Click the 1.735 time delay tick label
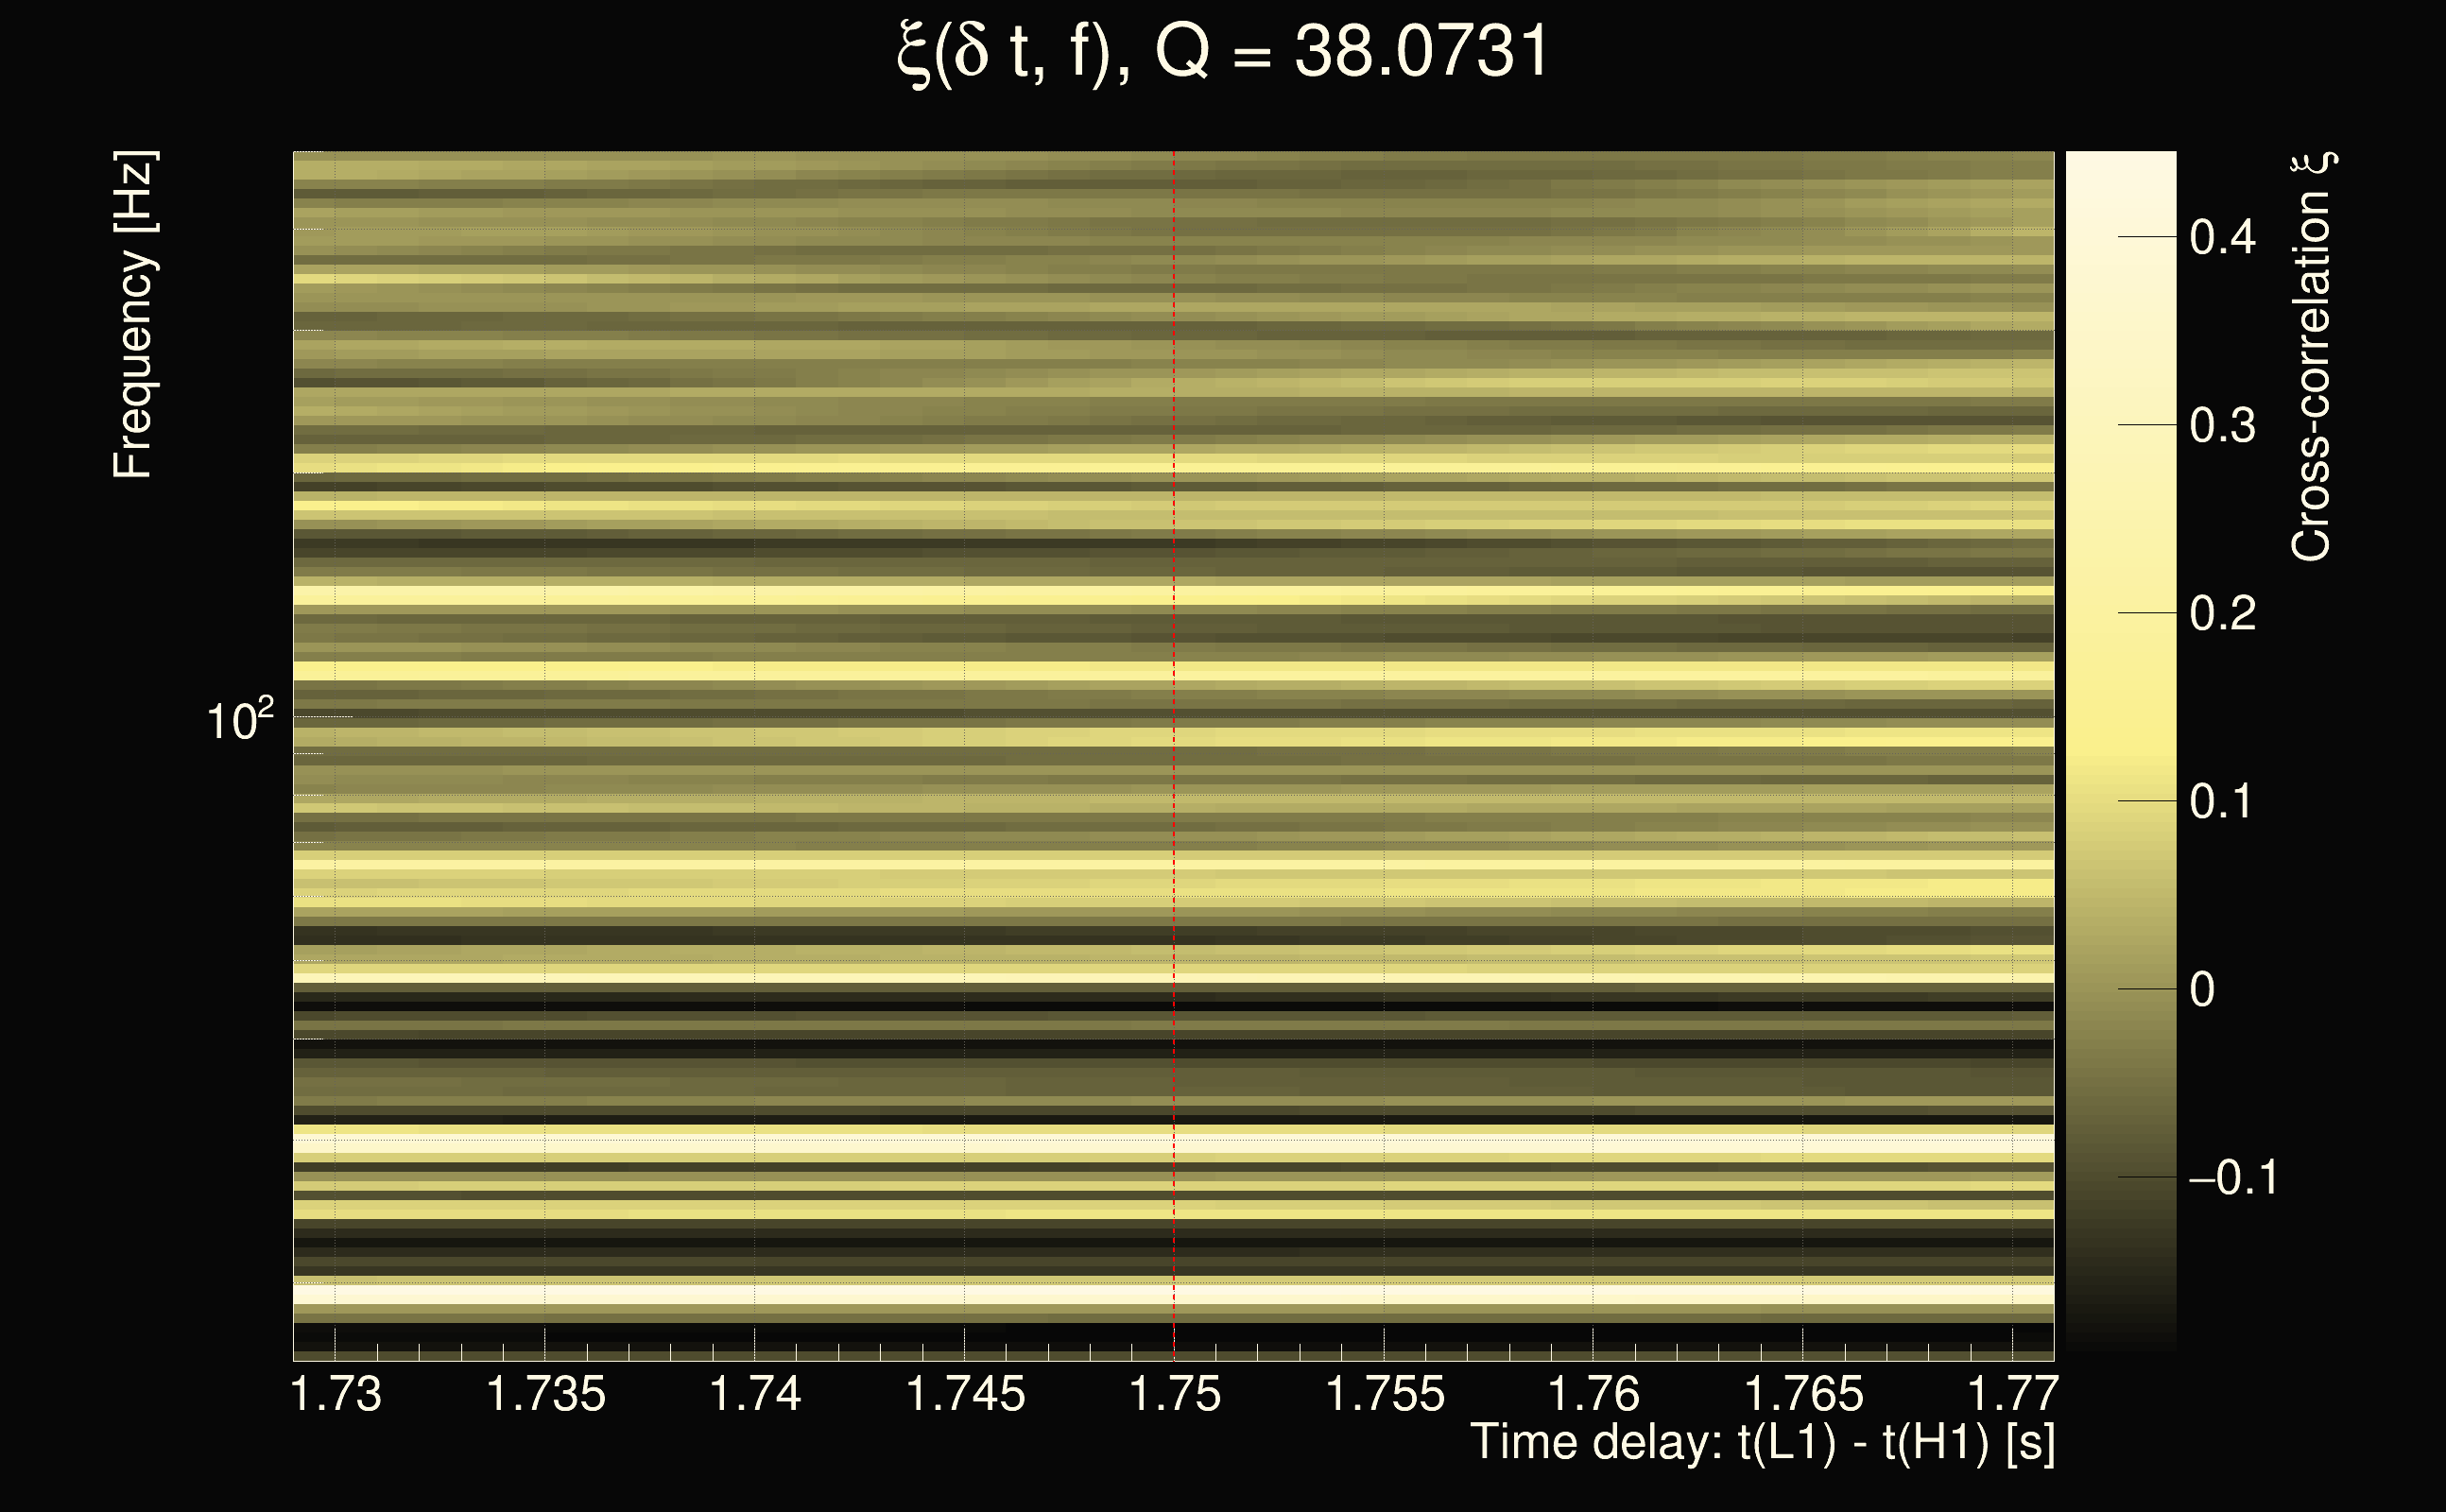 [x=546, y=1394]
